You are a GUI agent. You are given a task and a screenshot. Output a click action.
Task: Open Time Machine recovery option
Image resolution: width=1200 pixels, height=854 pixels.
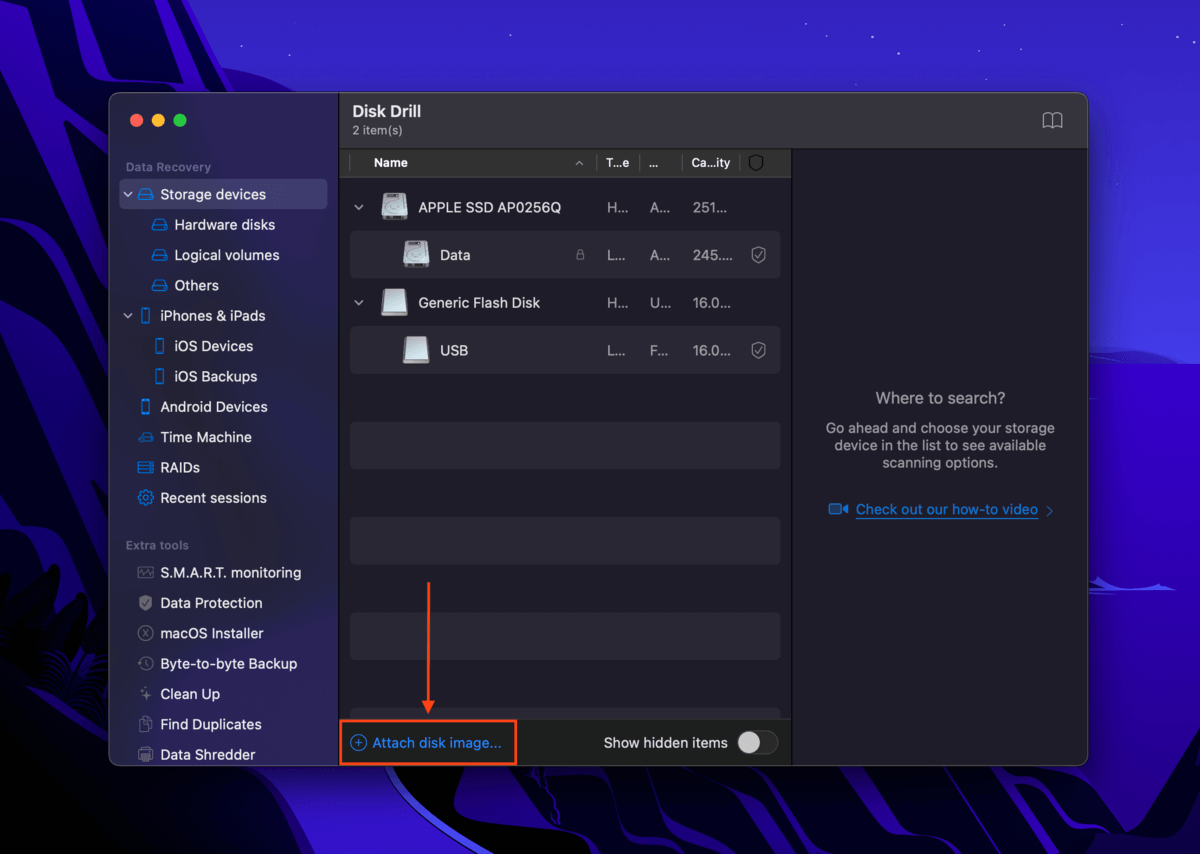[206, 437]
